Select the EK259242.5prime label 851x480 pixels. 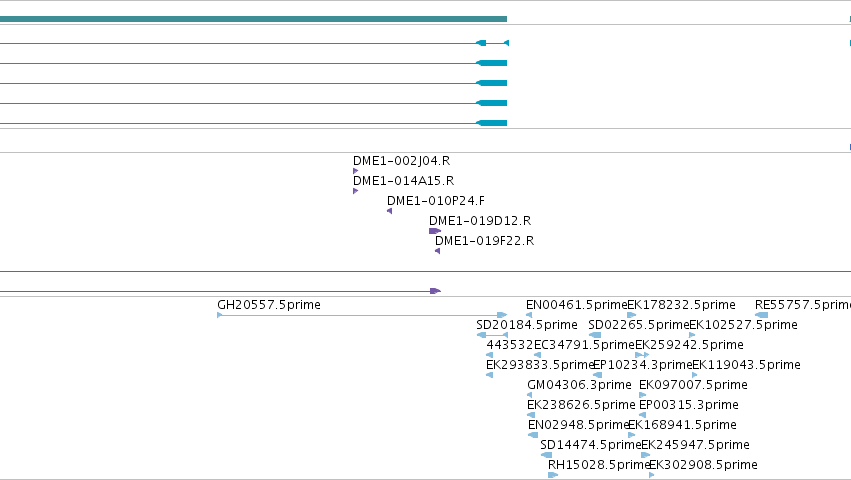[689, 345]
